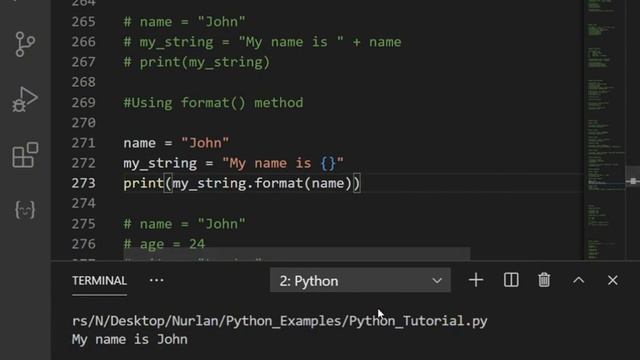Click the '# name = "John"' comment on line 265
Viewport: 640px width, 360px height.
184,22
